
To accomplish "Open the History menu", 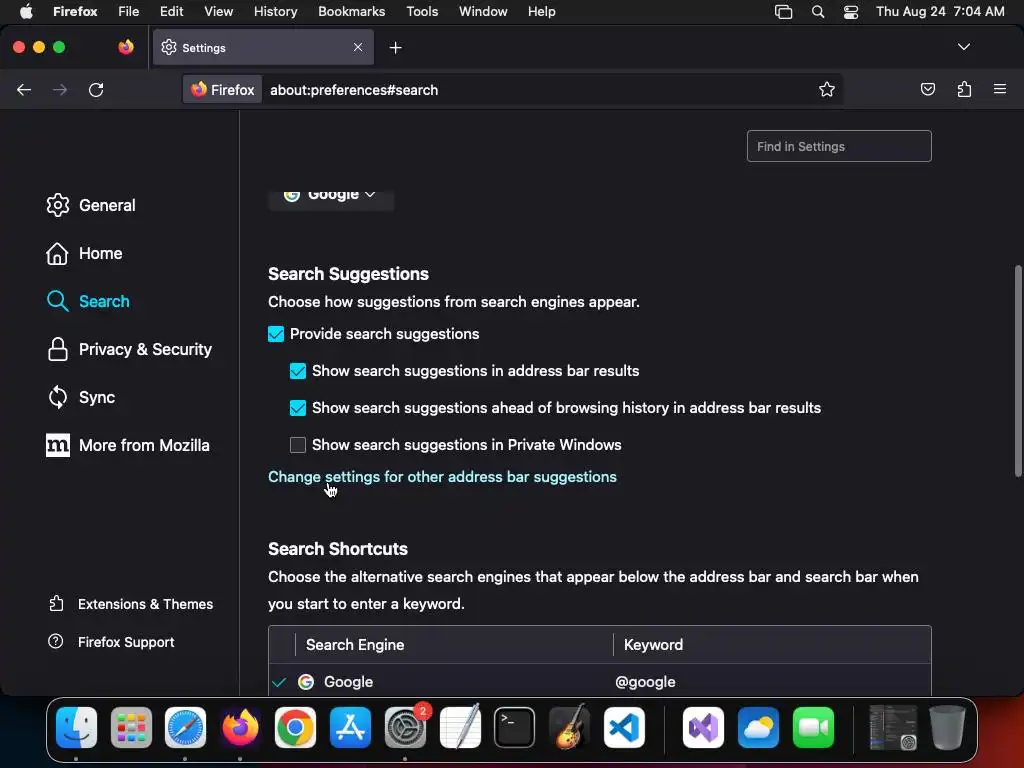I will [x=275, y=11].
